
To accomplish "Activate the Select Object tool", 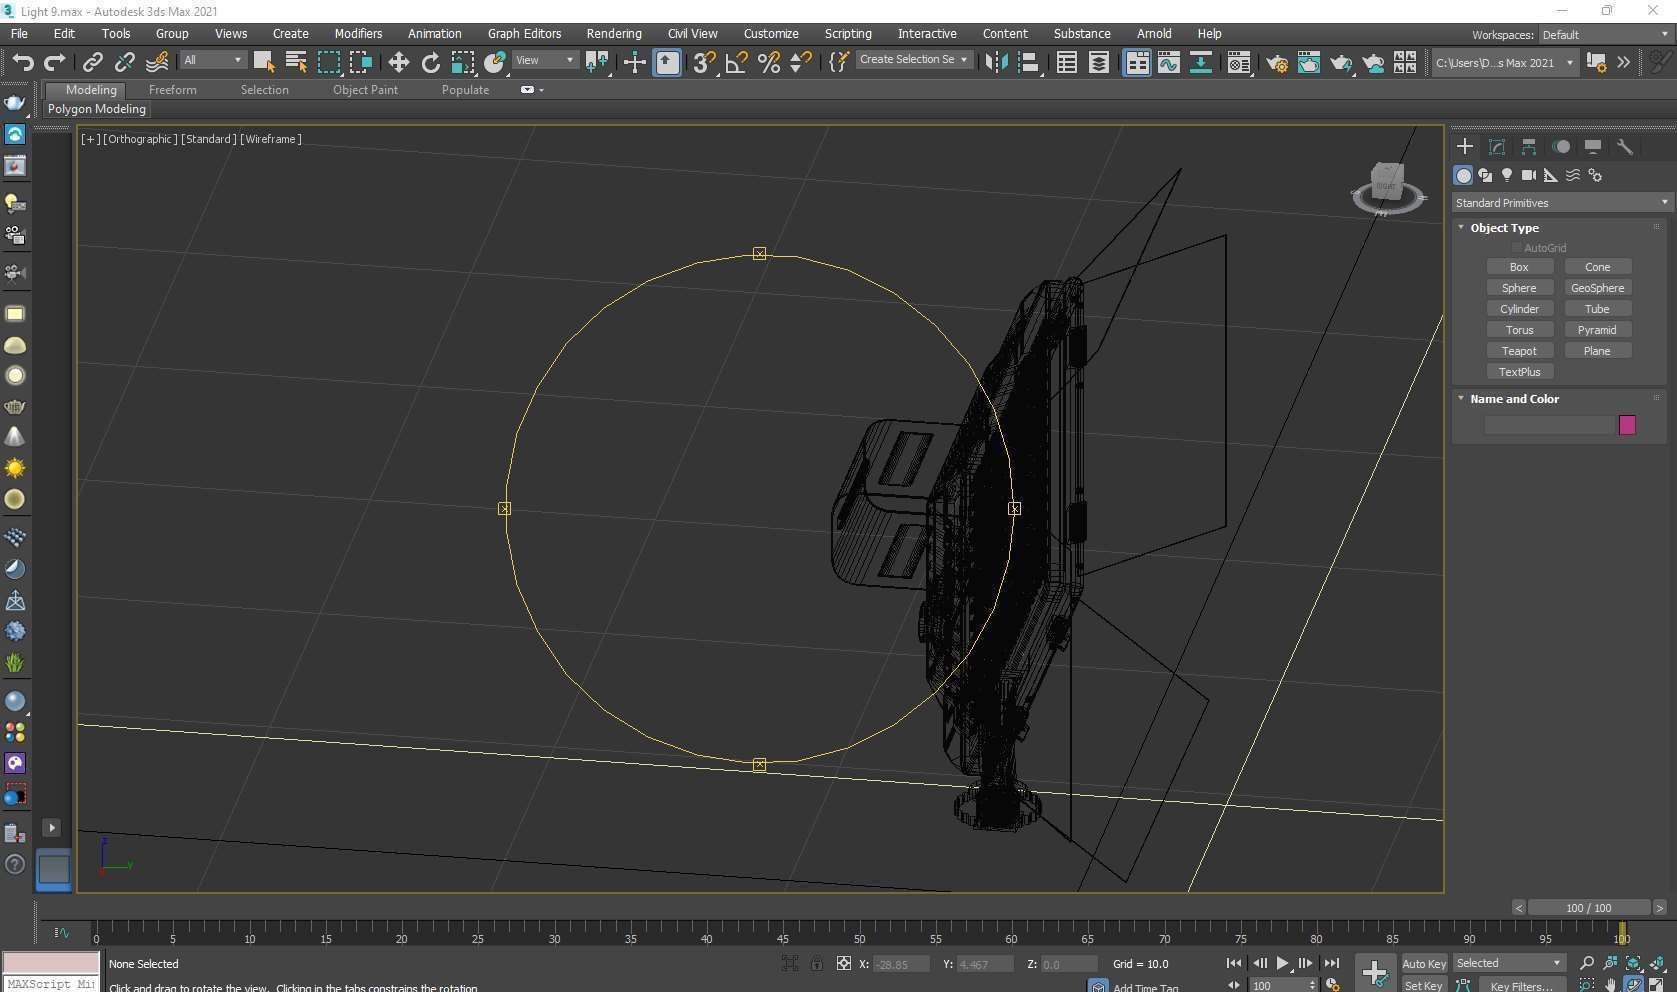I will [264, 62].
